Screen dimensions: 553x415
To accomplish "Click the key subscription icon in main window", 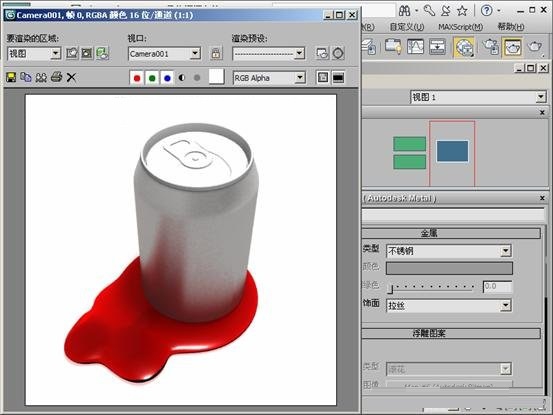I will (x=429, y=11).
